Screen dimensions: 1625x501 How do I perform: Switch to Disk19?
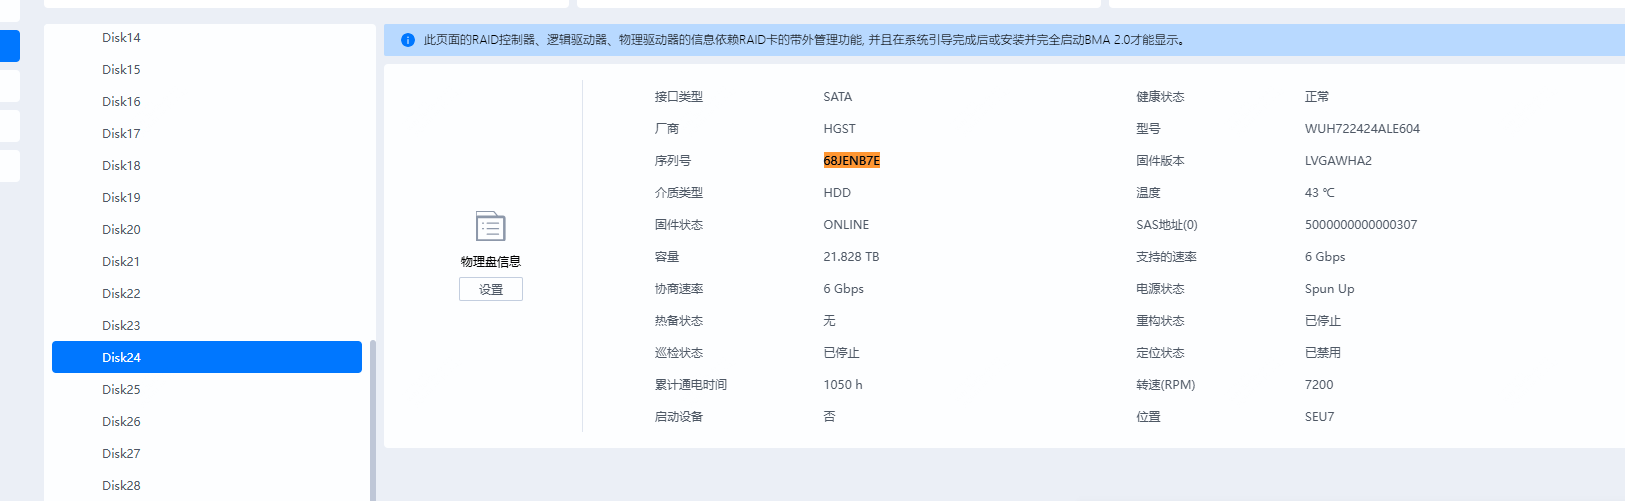point(121,198)
